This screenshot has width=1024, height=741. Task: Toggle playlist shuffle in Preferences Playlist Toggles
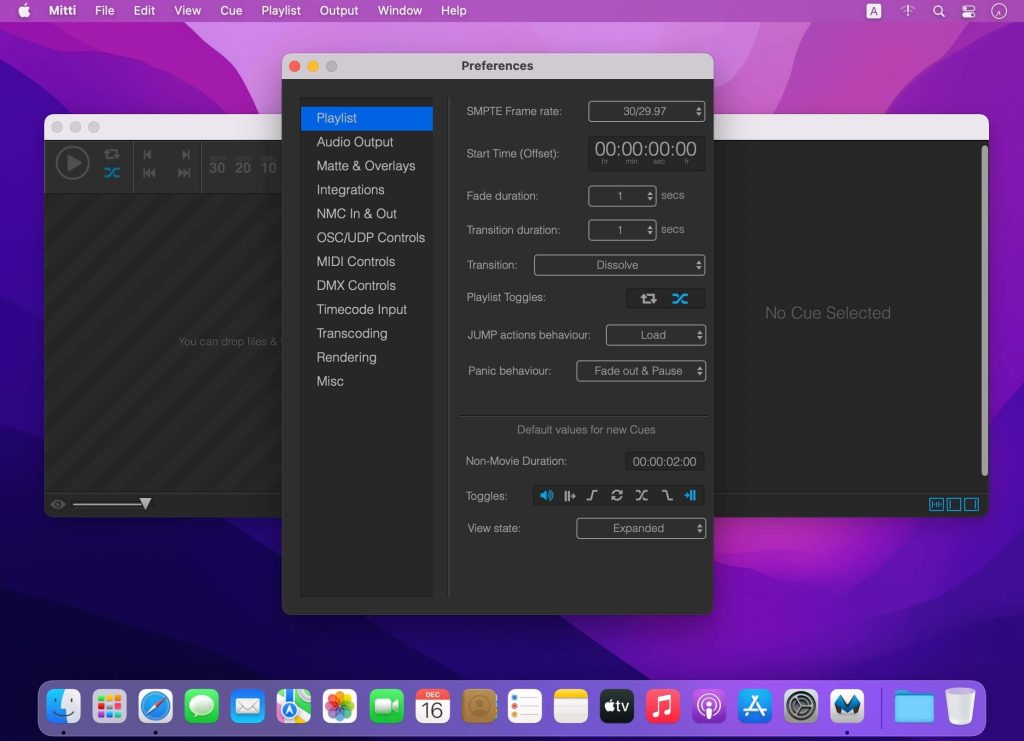680,298
